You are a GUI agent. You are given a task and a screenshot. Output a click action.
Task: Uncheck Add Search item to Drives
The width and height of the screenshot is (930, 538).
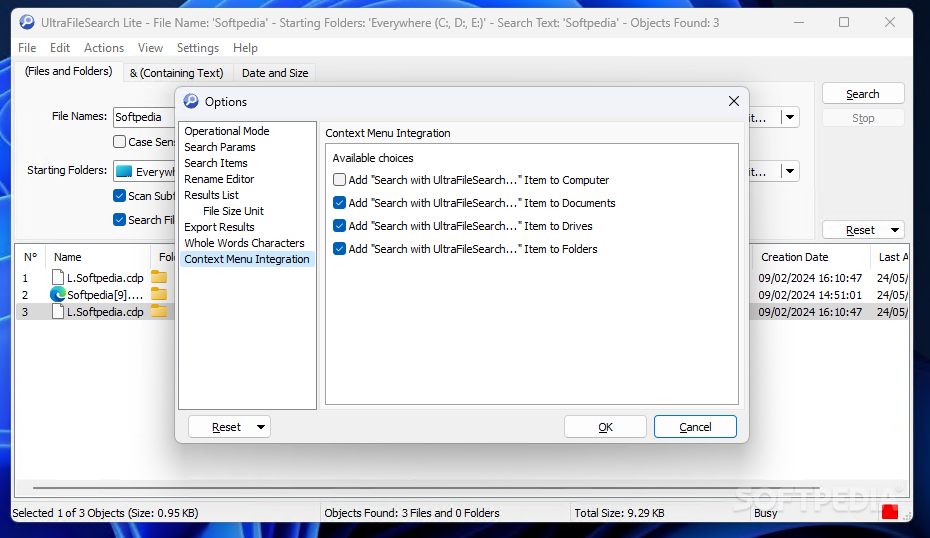pos(339,226)
